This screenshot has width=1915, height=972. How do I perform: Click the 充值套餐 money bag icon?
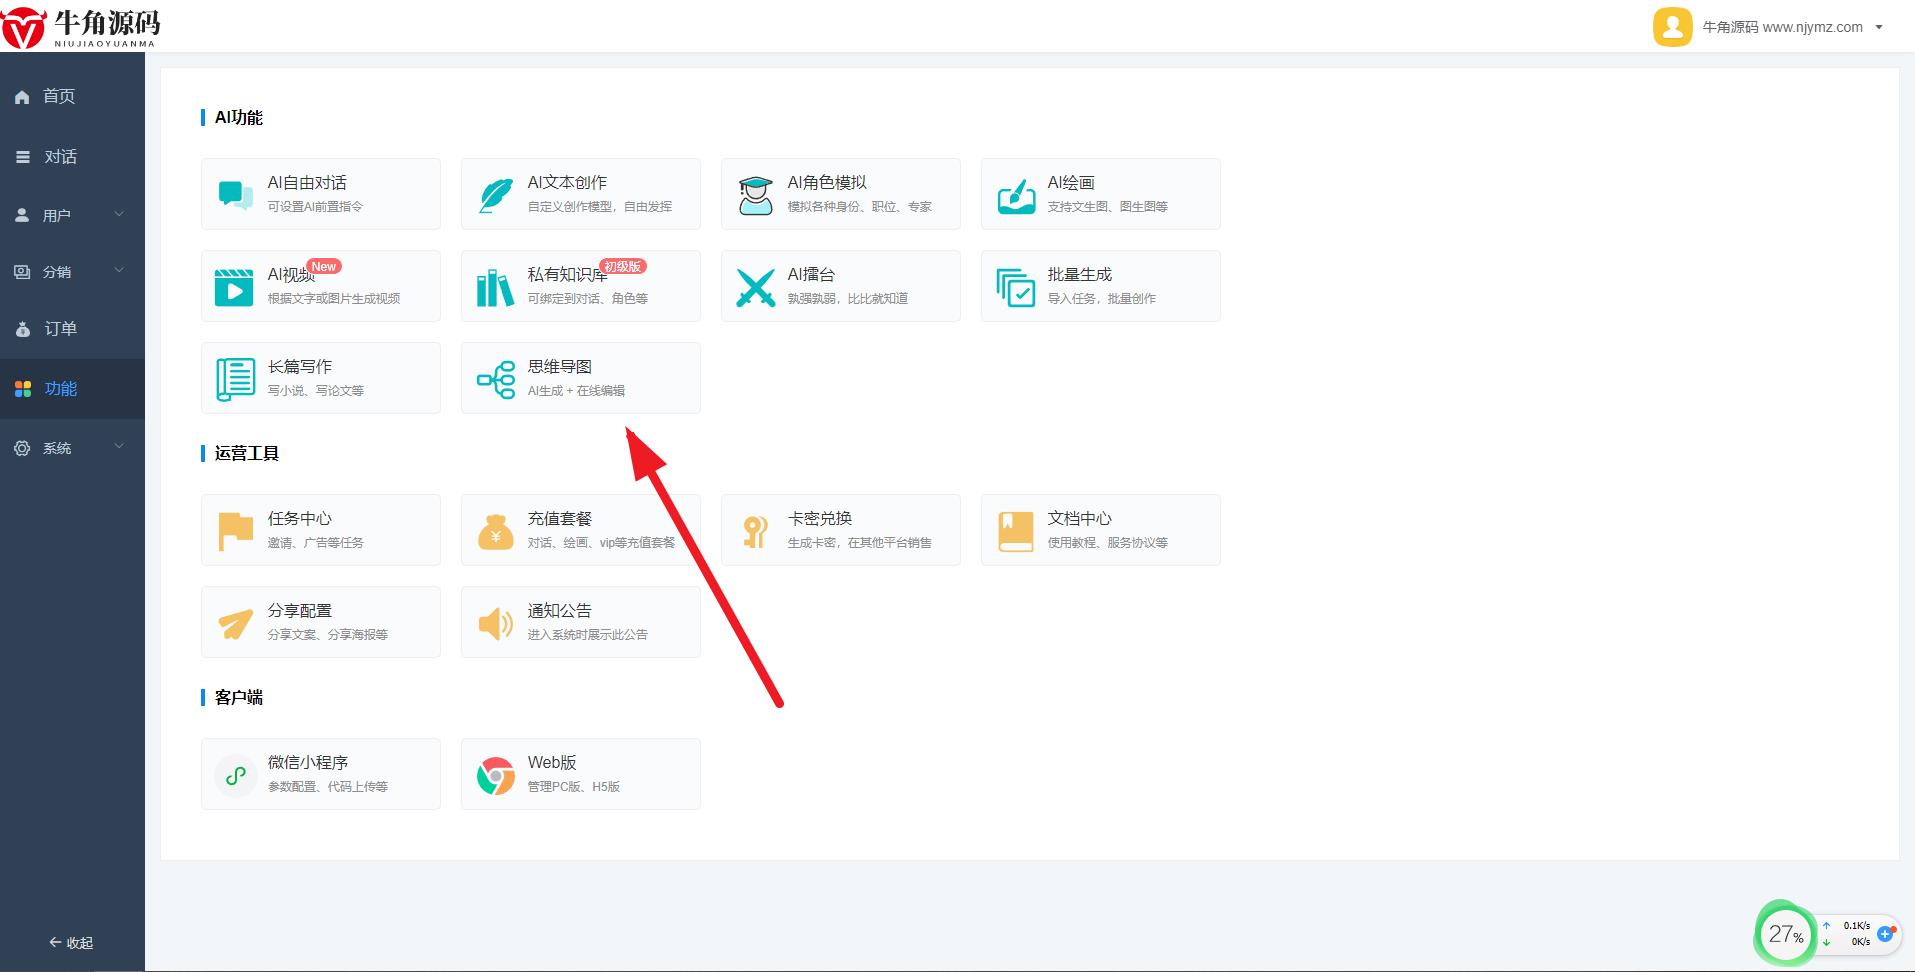[x=496, y=530]
